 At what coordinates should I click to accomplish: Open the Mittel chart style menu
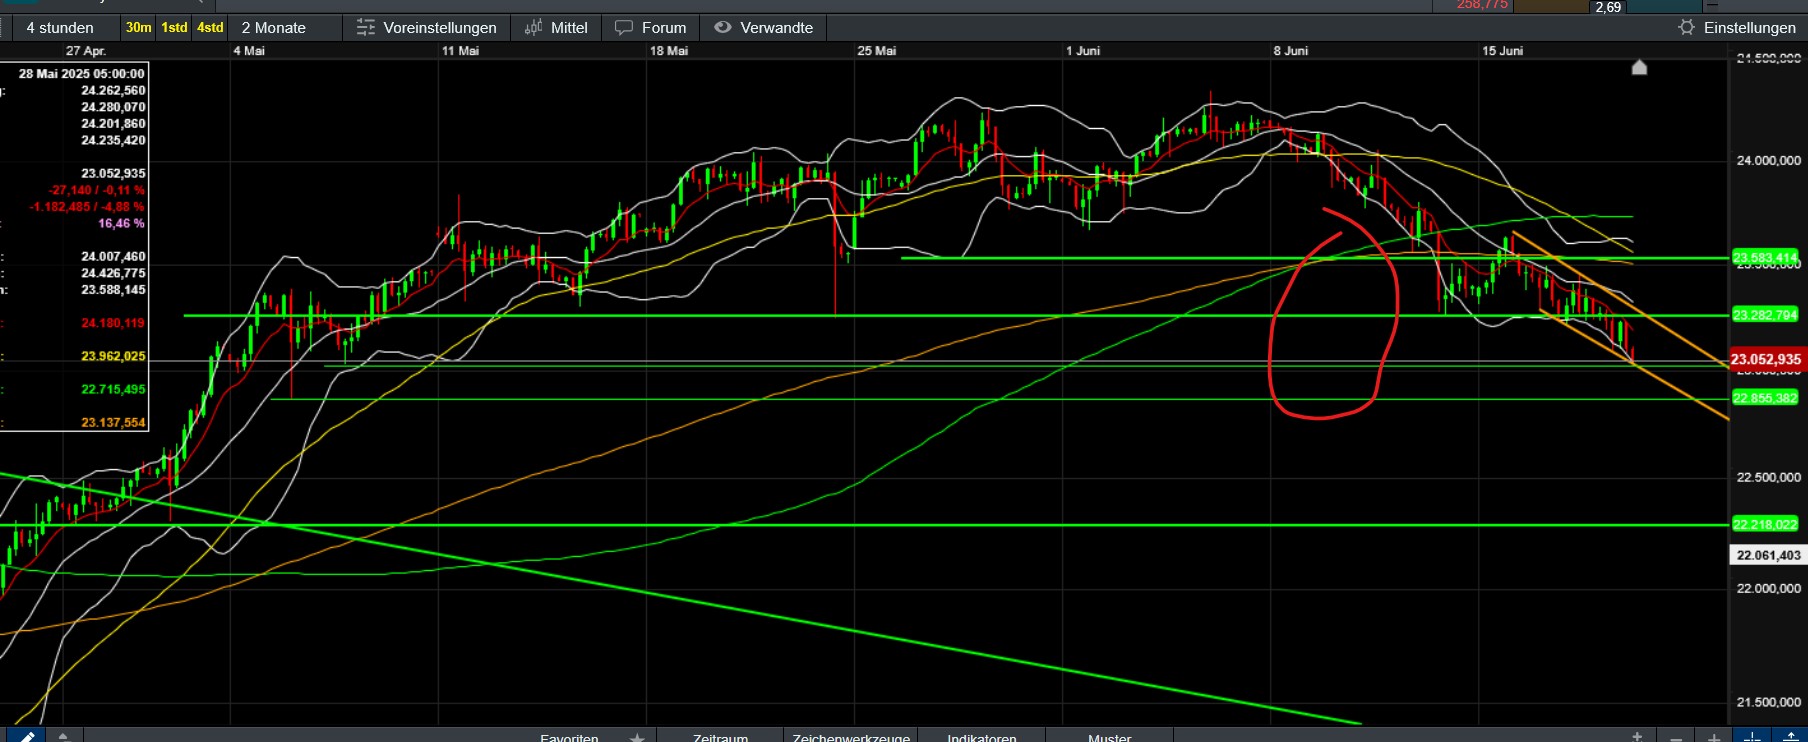tap(556, 28)
